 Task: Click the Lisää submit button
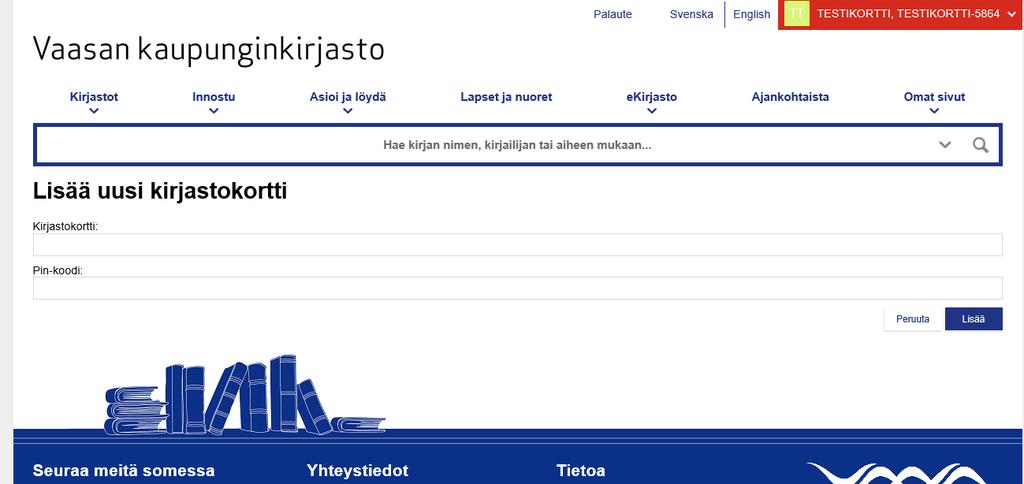(x=973, y=319)
